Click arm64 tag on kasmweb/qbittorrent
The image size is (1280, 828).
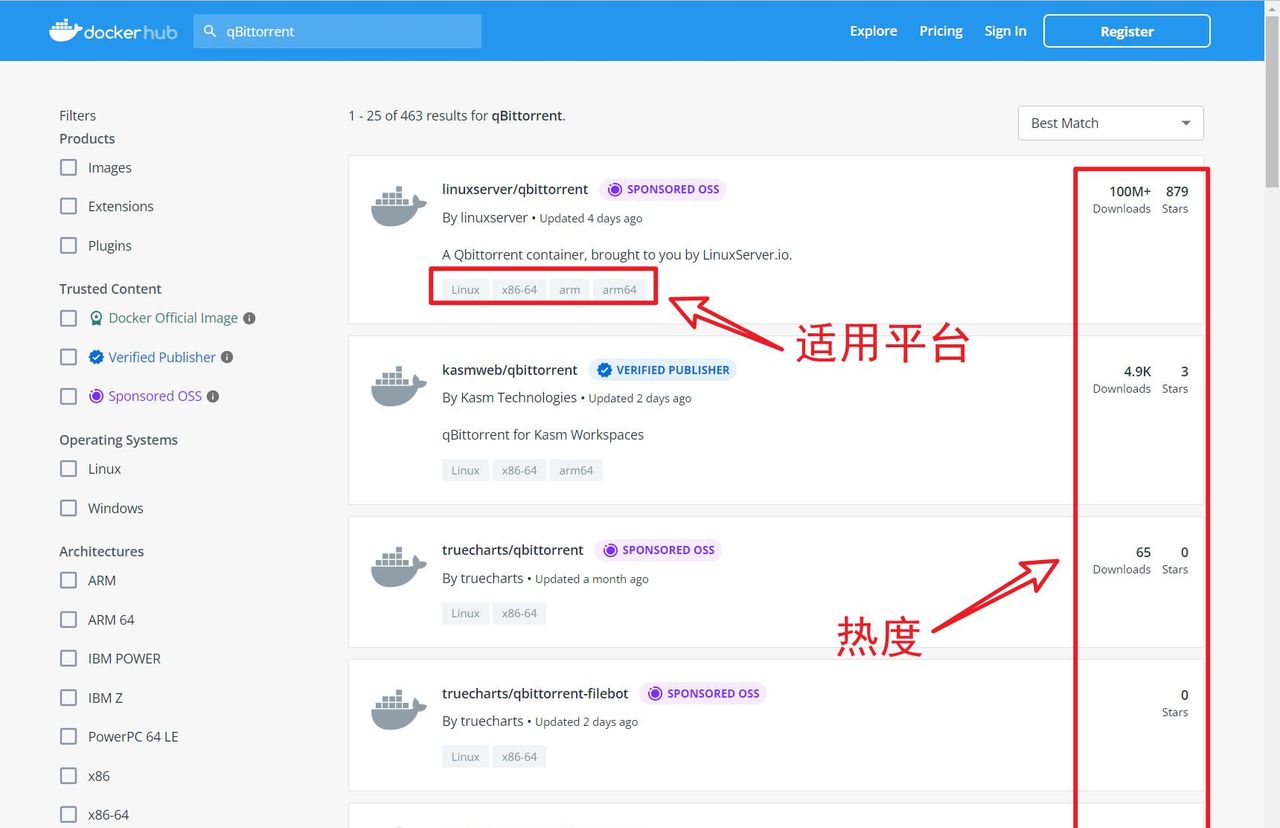click(576, 470)
